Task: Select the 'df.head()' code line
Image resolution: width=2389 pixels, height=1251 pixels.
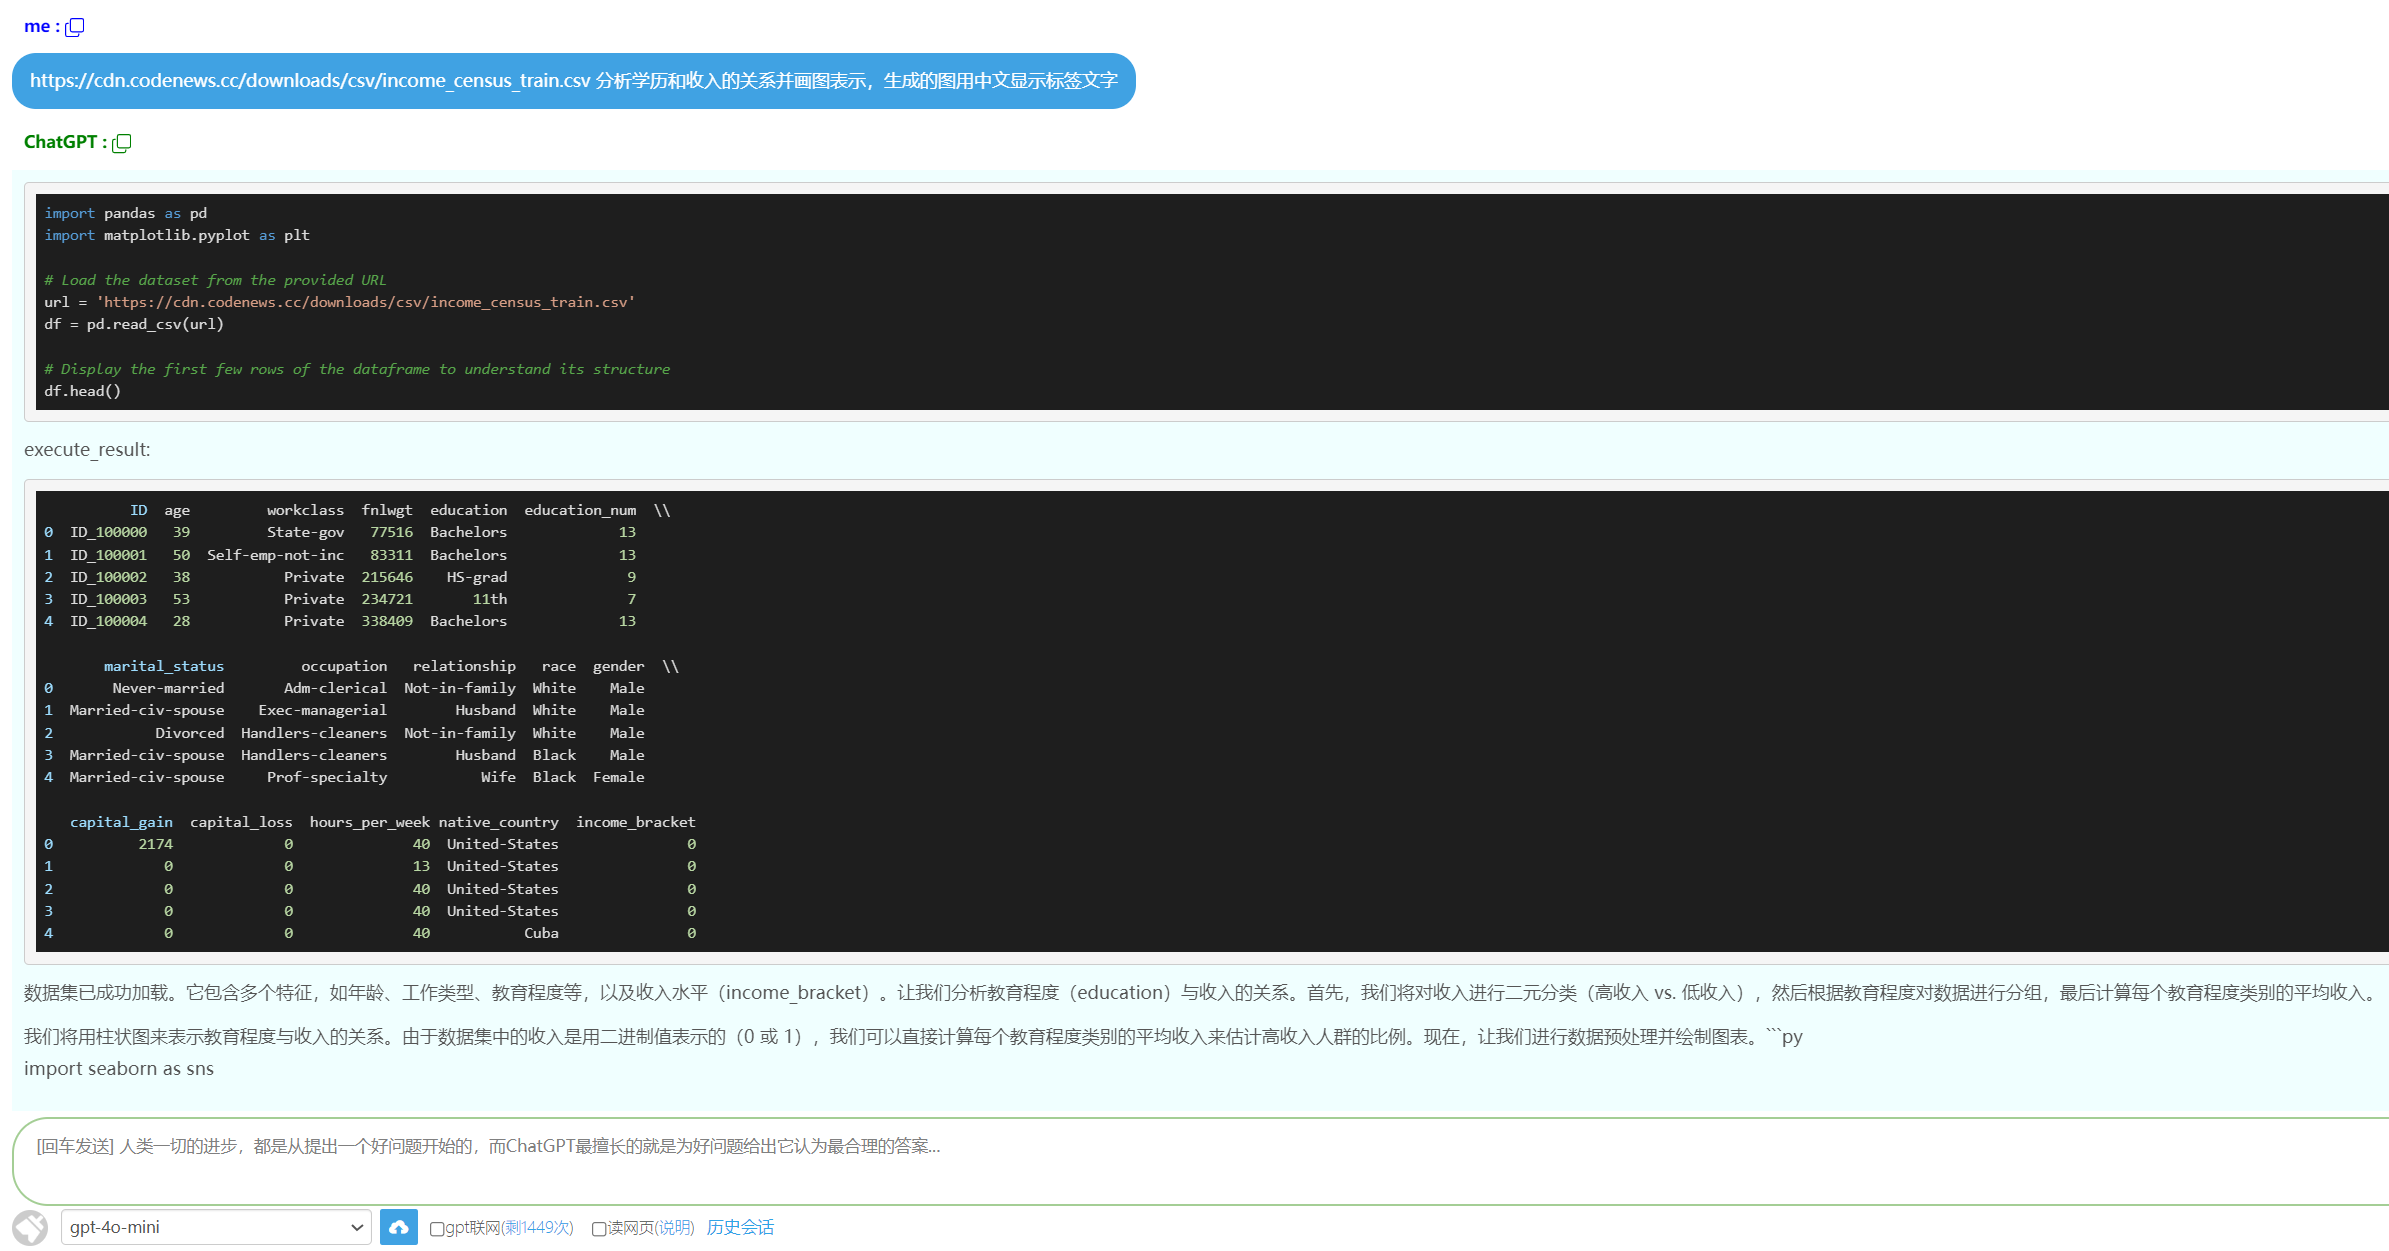Action: point(82,391)
